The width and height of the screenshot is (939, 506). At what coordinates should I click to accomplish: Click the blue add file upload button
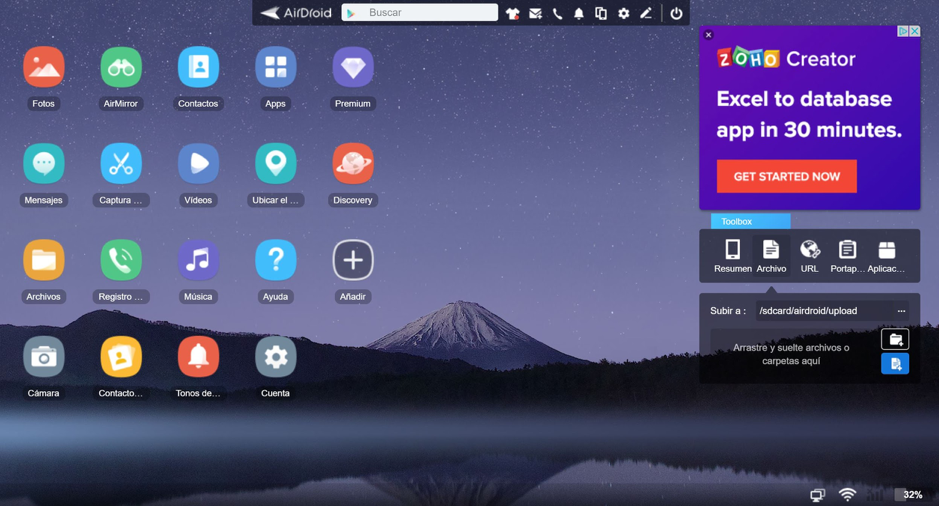895,363
